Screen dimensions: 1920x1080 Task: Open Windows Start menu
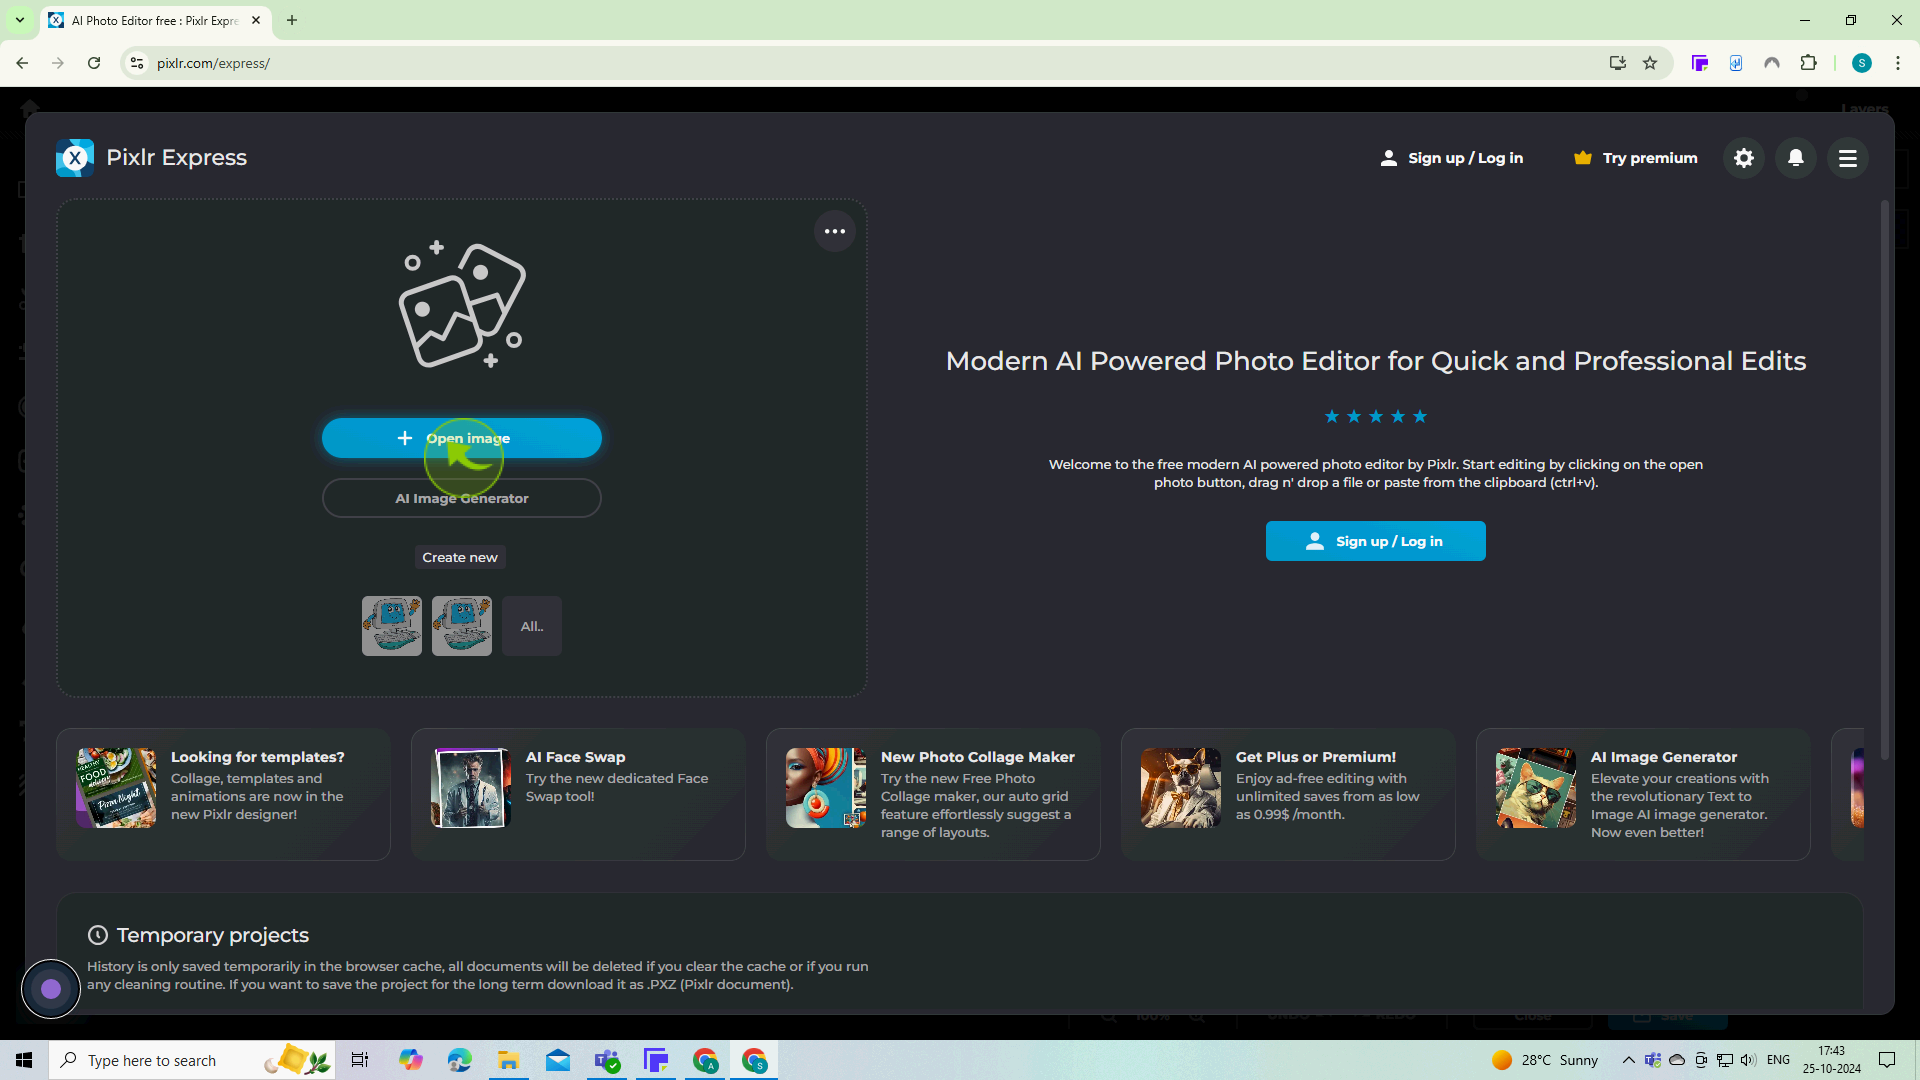(x=24, y=1060)
